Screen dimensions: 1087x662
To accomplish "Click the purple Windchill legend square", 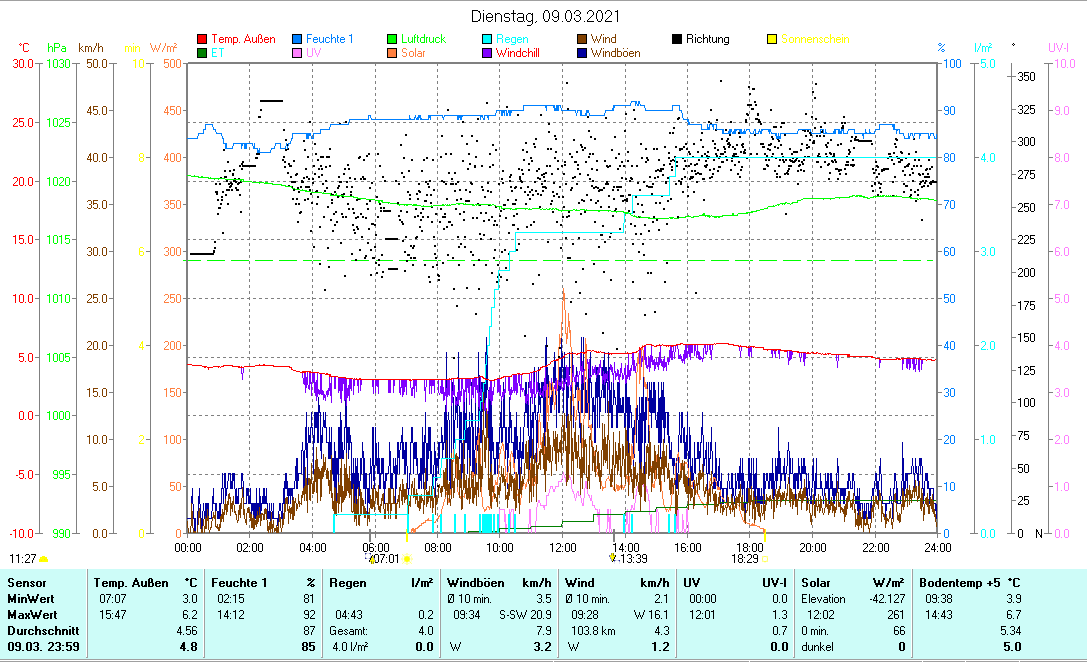I will 487,53.
